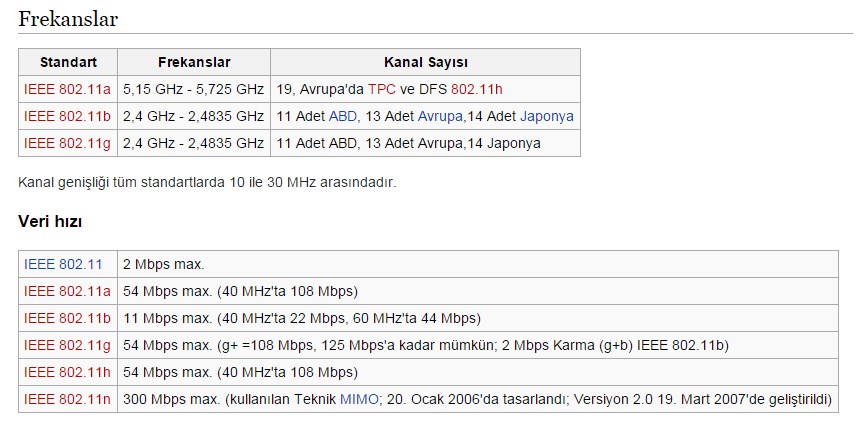This screenshot has height=423, width=860.
Task: Open IEEE 802.11b link in frequencies table
Action: click(x=67, y=116)
